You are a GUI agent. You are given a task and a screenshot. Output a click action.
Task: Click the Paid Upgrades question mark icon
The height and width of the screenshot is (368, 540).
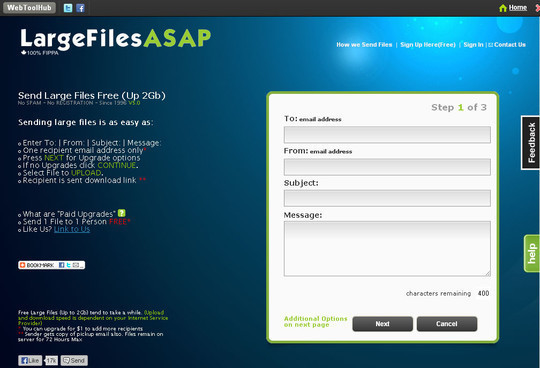(122, 213)
